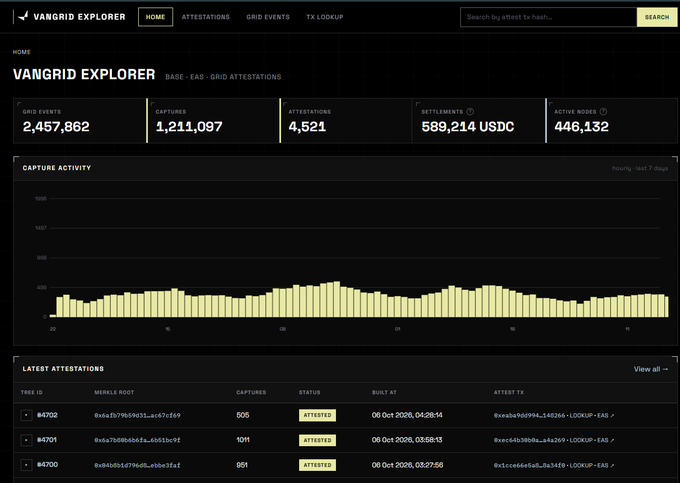Click merkle root 0x04b8b1d796d8…ebbe3faf
This screenshot has width=680, height=483.
click(137, 465)
